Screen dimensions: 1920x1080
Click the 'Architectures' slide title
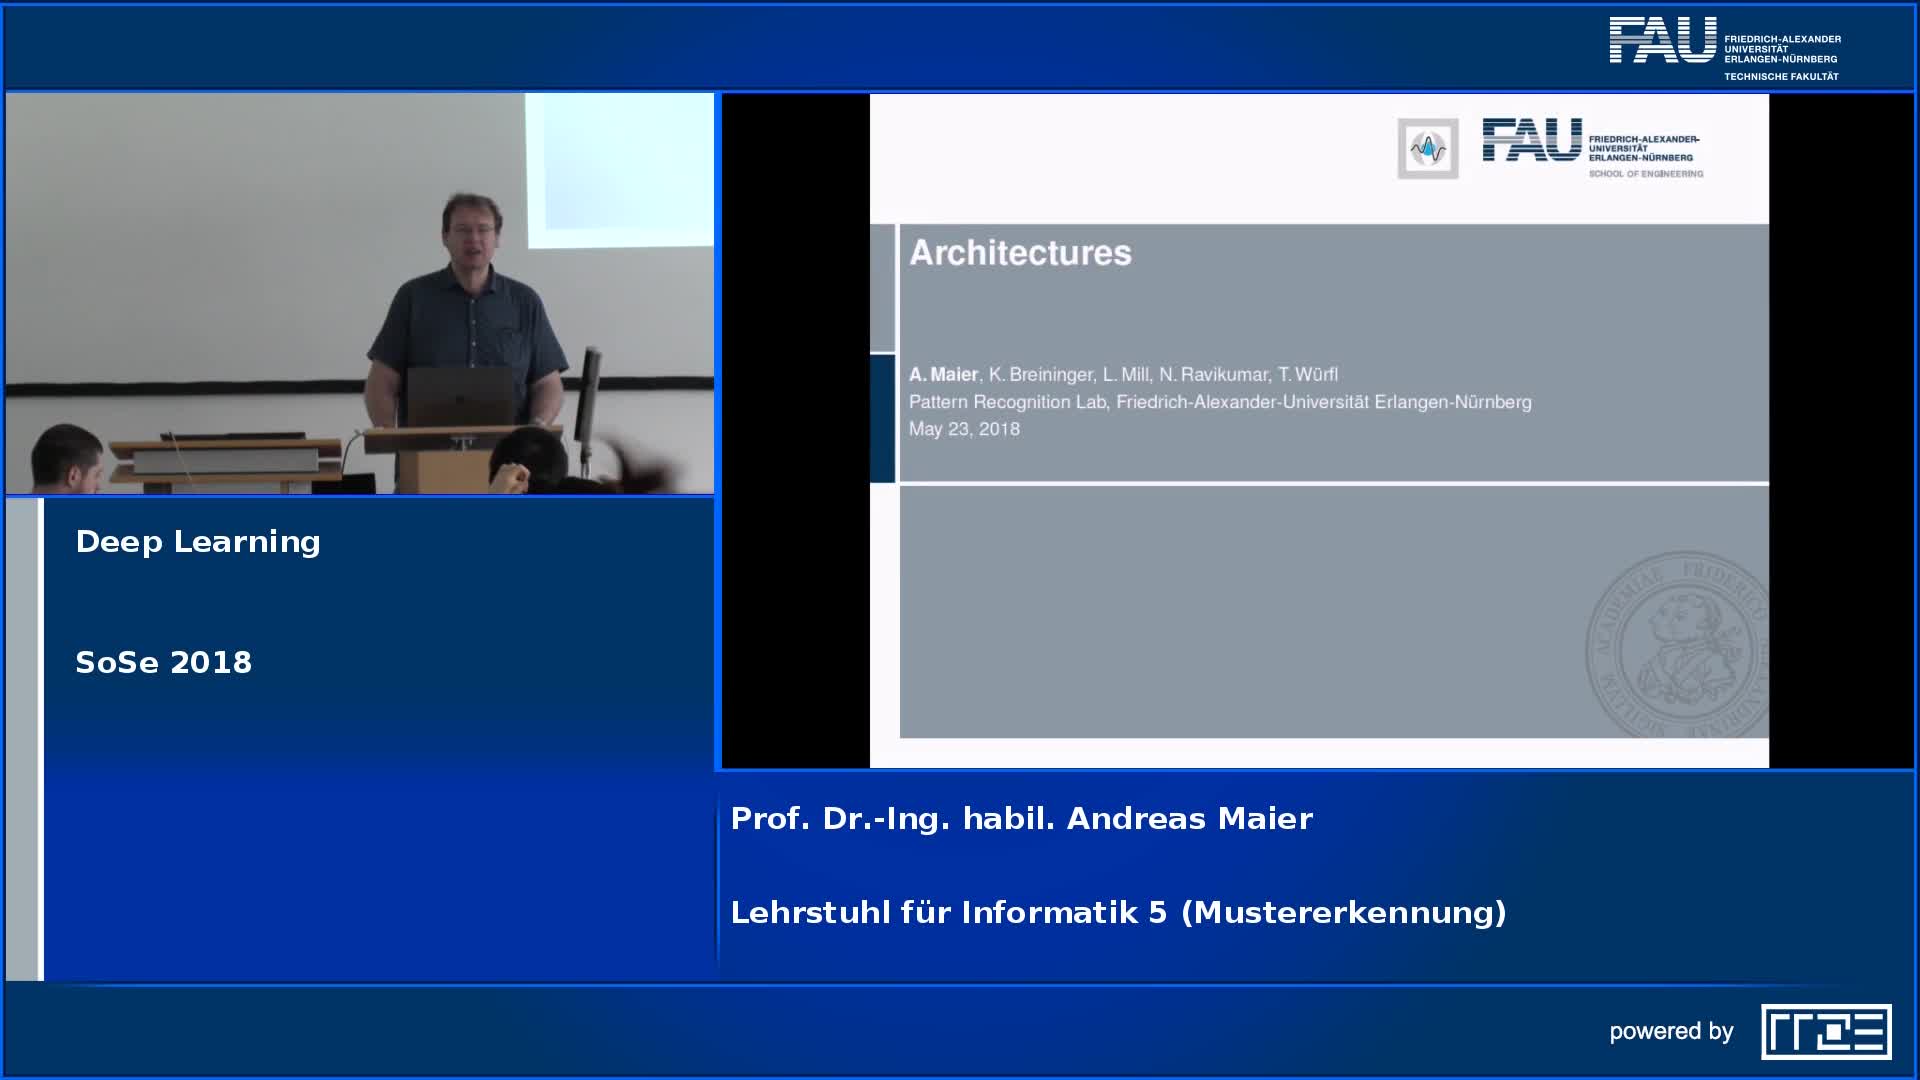pos(1020,252)
